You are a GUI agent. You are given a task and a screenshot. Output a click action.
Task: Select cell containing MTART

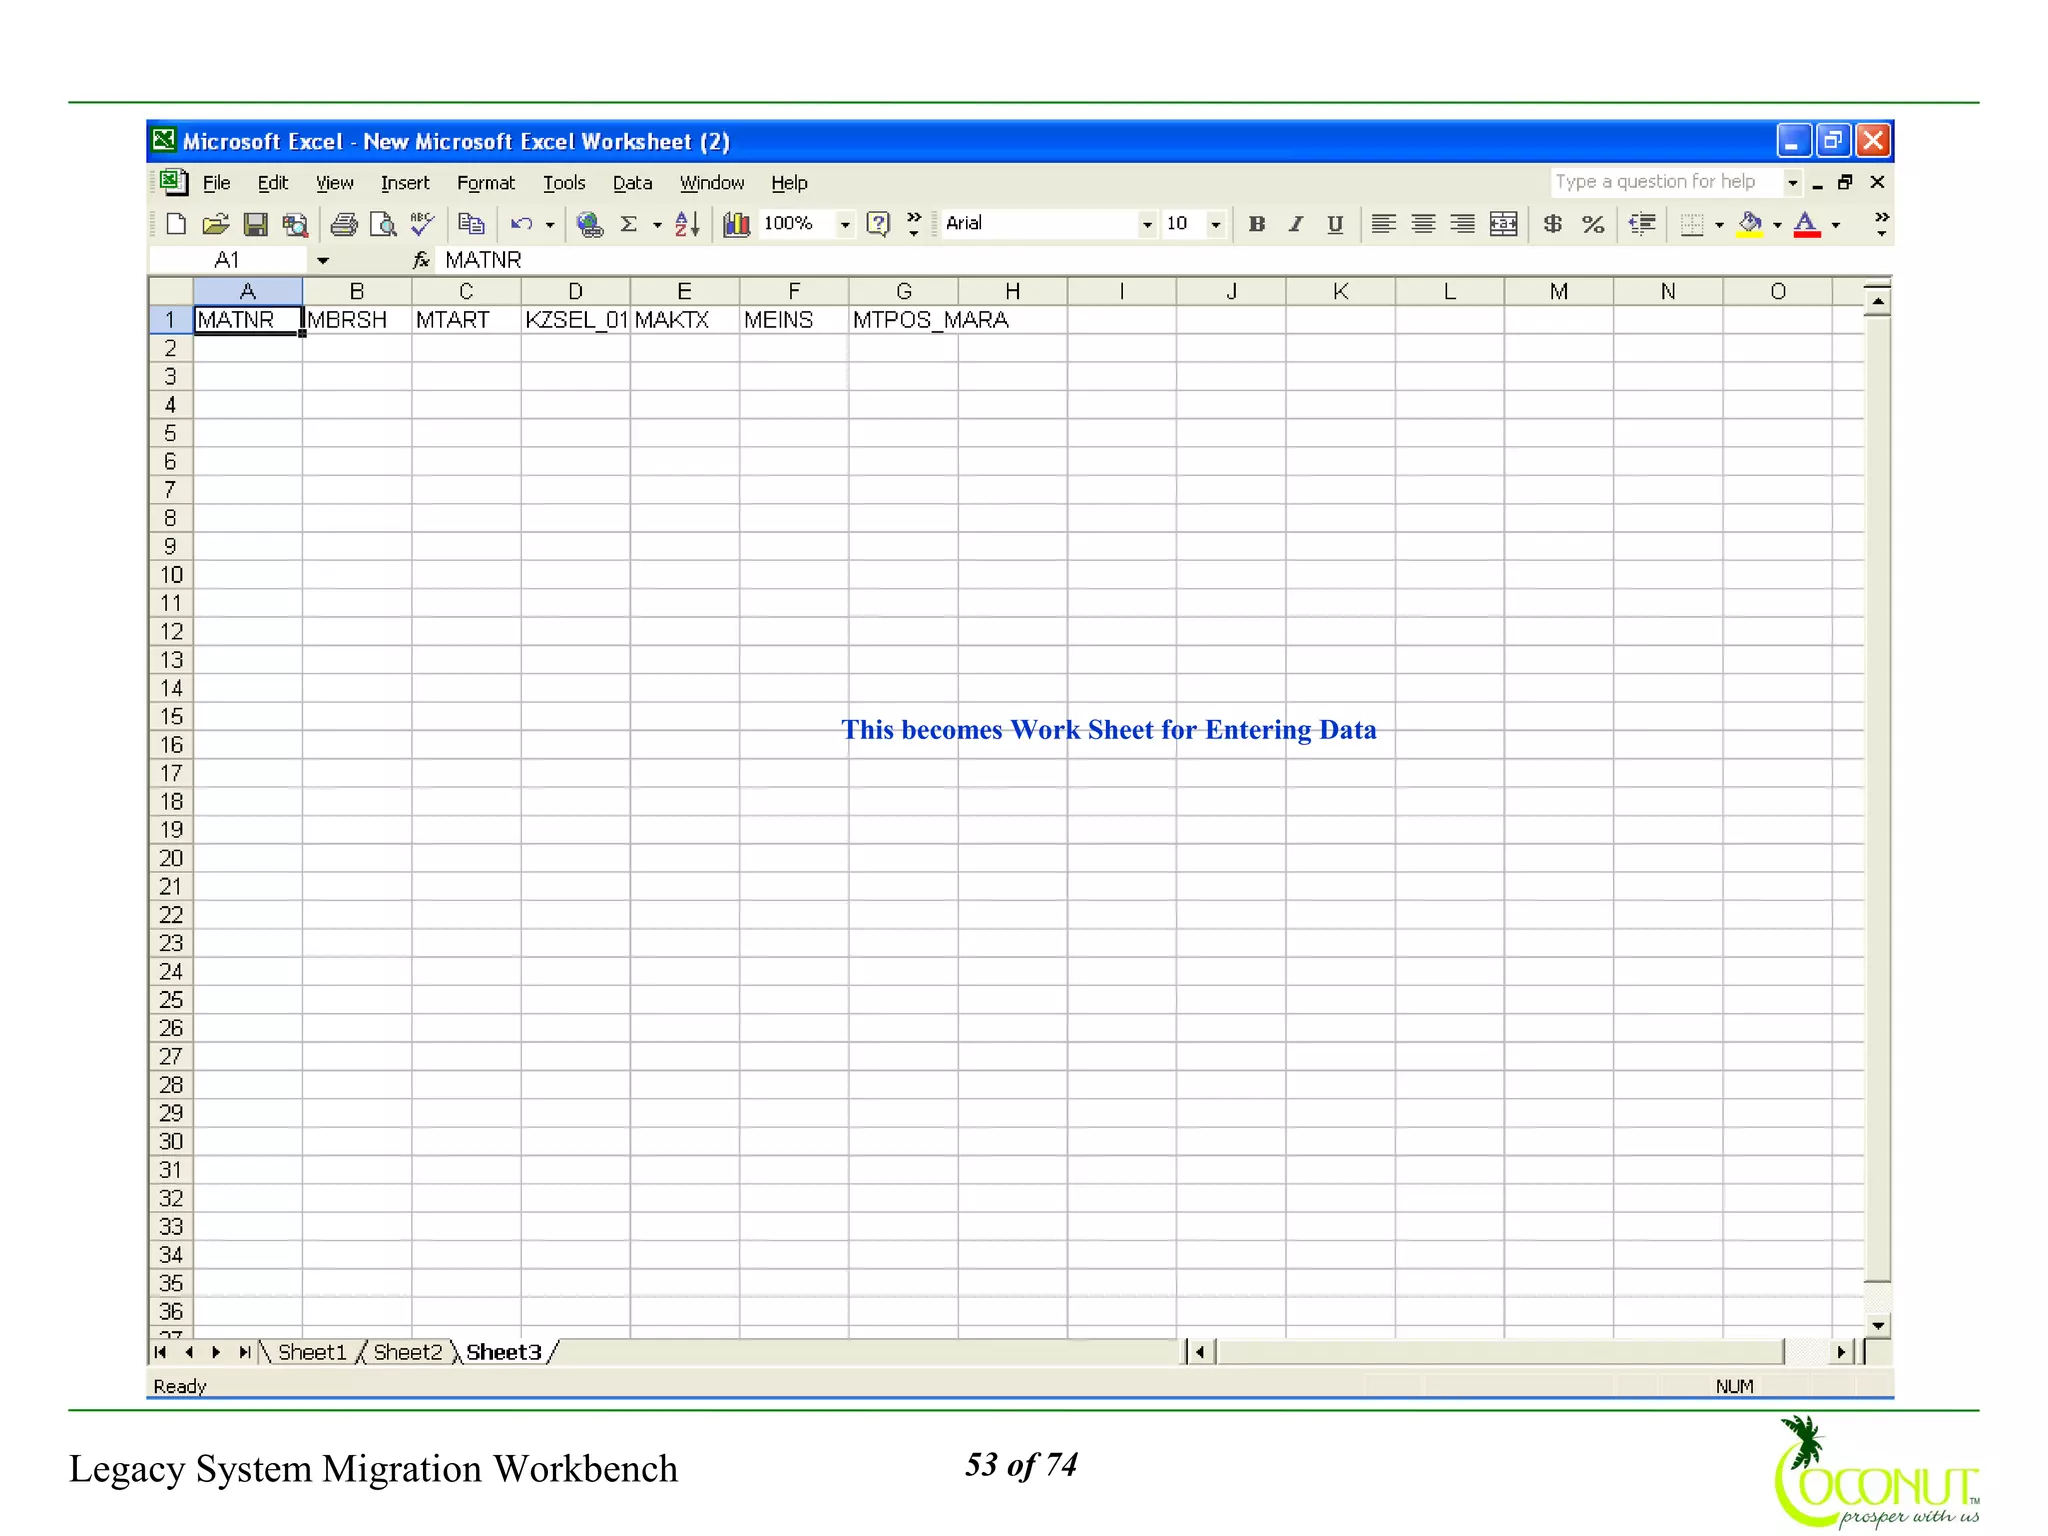click(466, 320)
